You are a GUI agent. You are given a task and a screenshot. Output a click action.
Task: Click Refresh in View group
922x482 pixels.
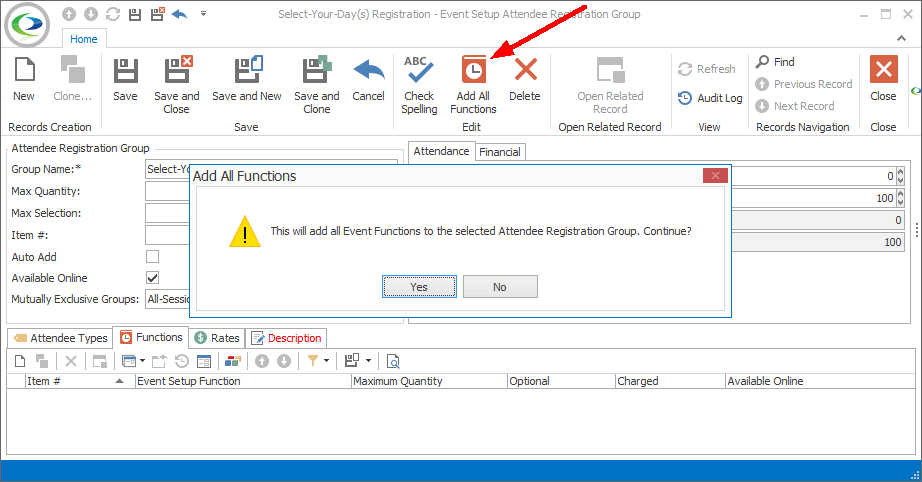[707, 69]
